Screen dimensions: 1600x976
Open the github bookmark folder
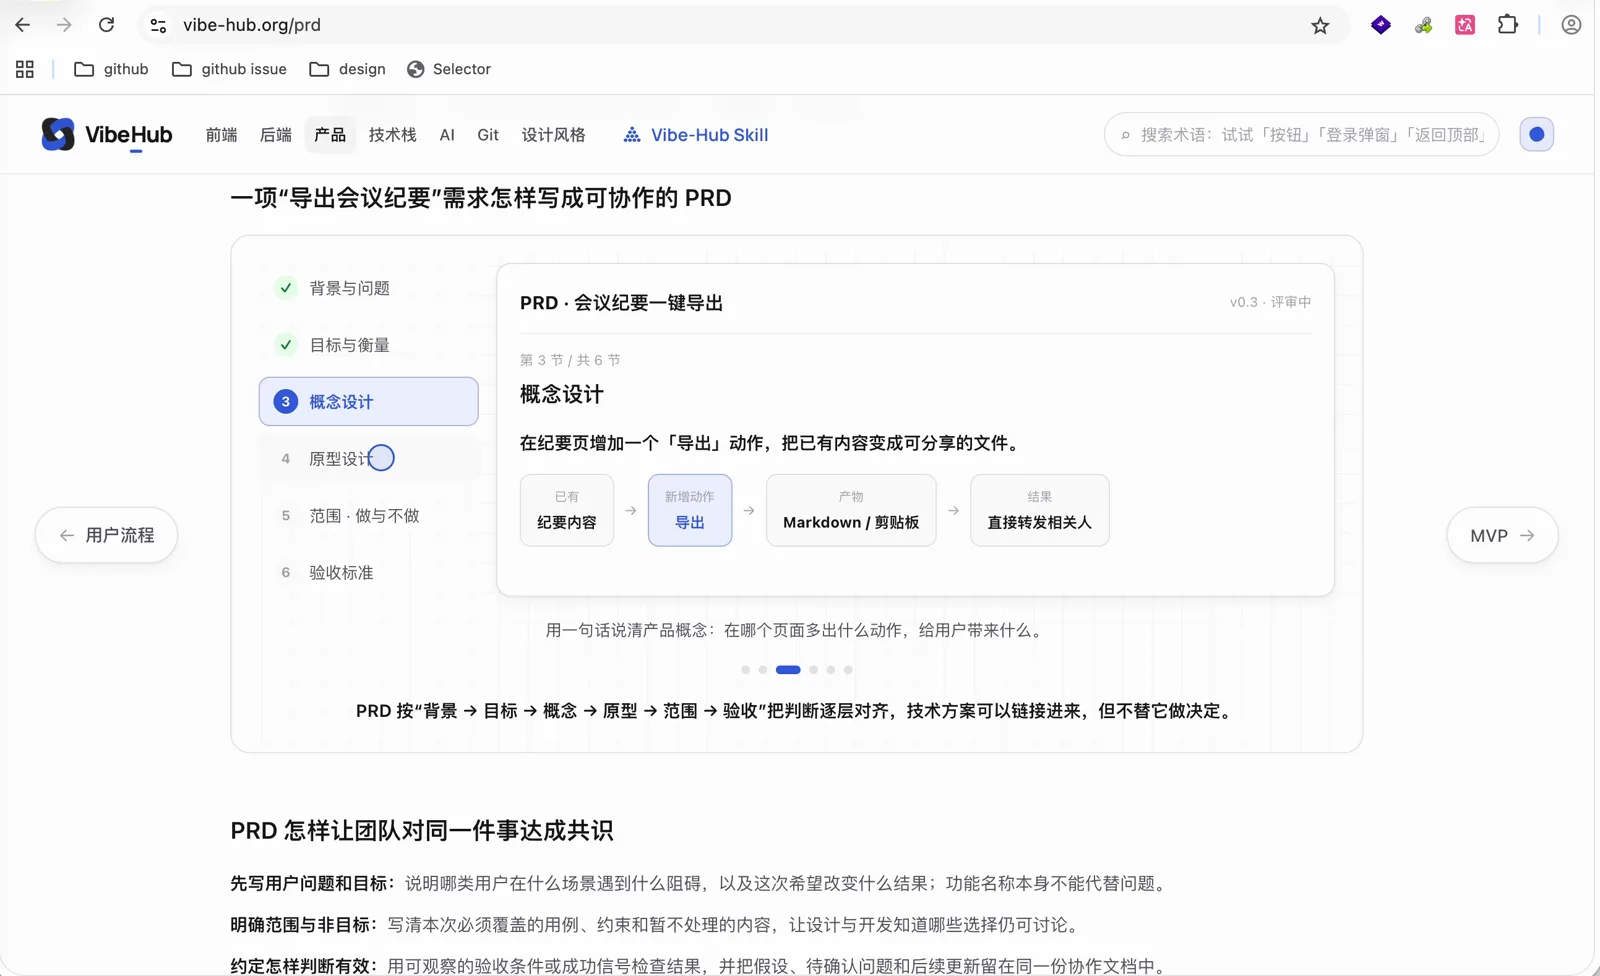pos(111,69)
